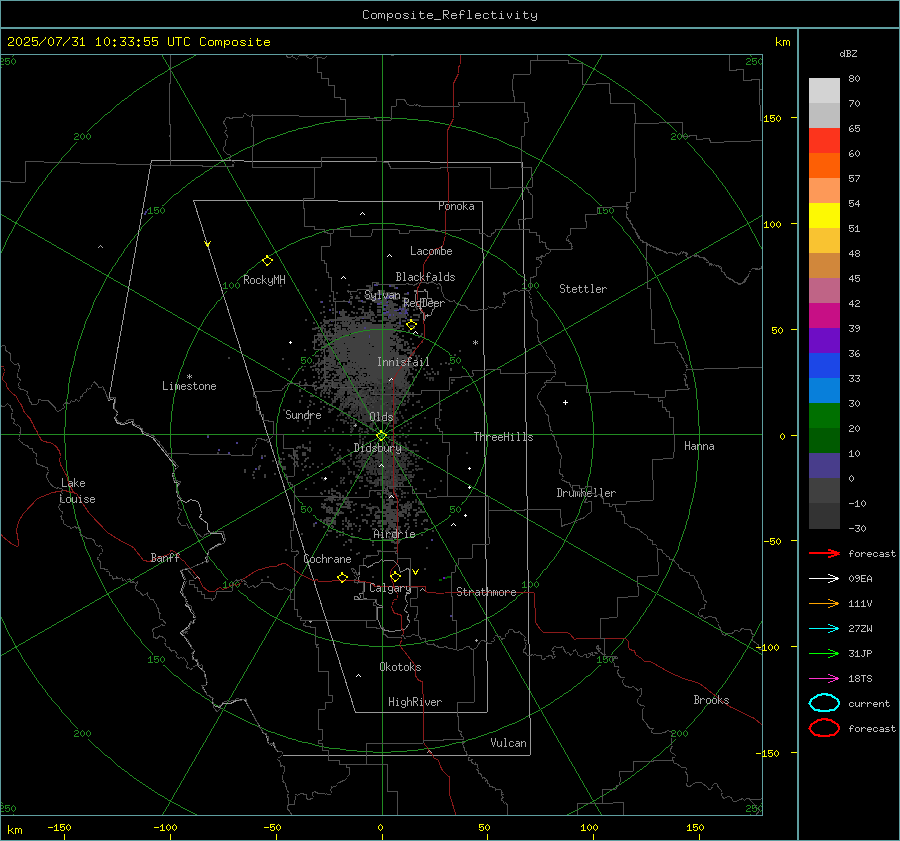Select the purple swatch between 39 and 36
Image resolution: width=900 pixels, height=841 pixels.
point(824,340)
